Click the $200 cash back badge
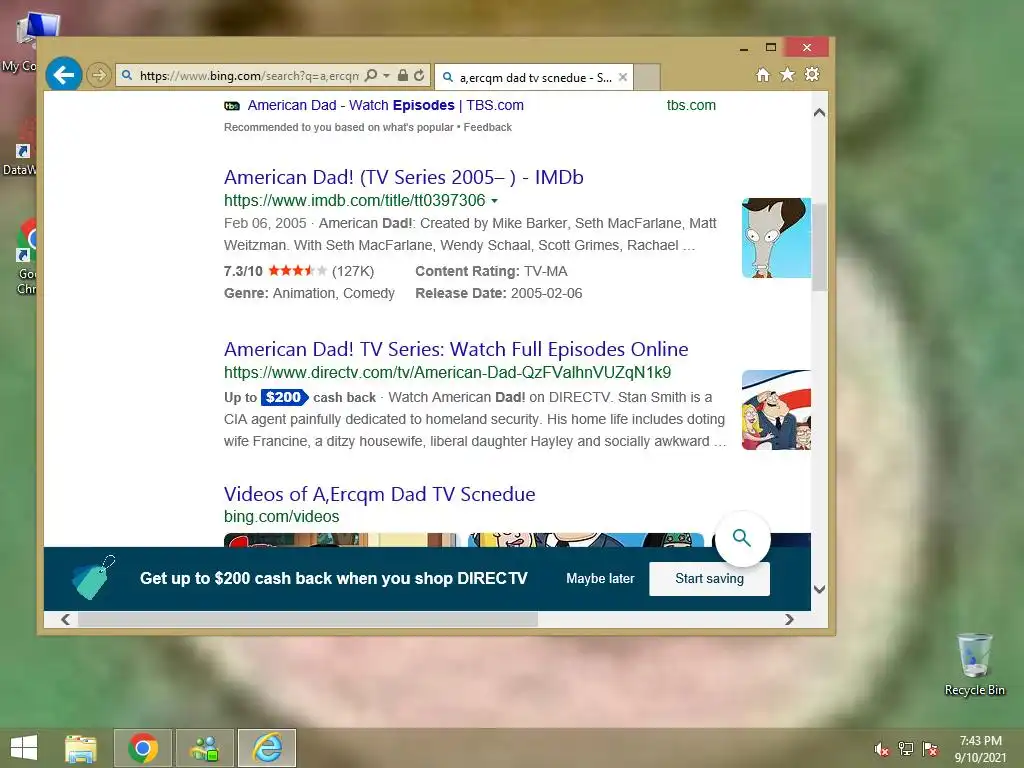 pyautogui.click(x=284, y=397)
